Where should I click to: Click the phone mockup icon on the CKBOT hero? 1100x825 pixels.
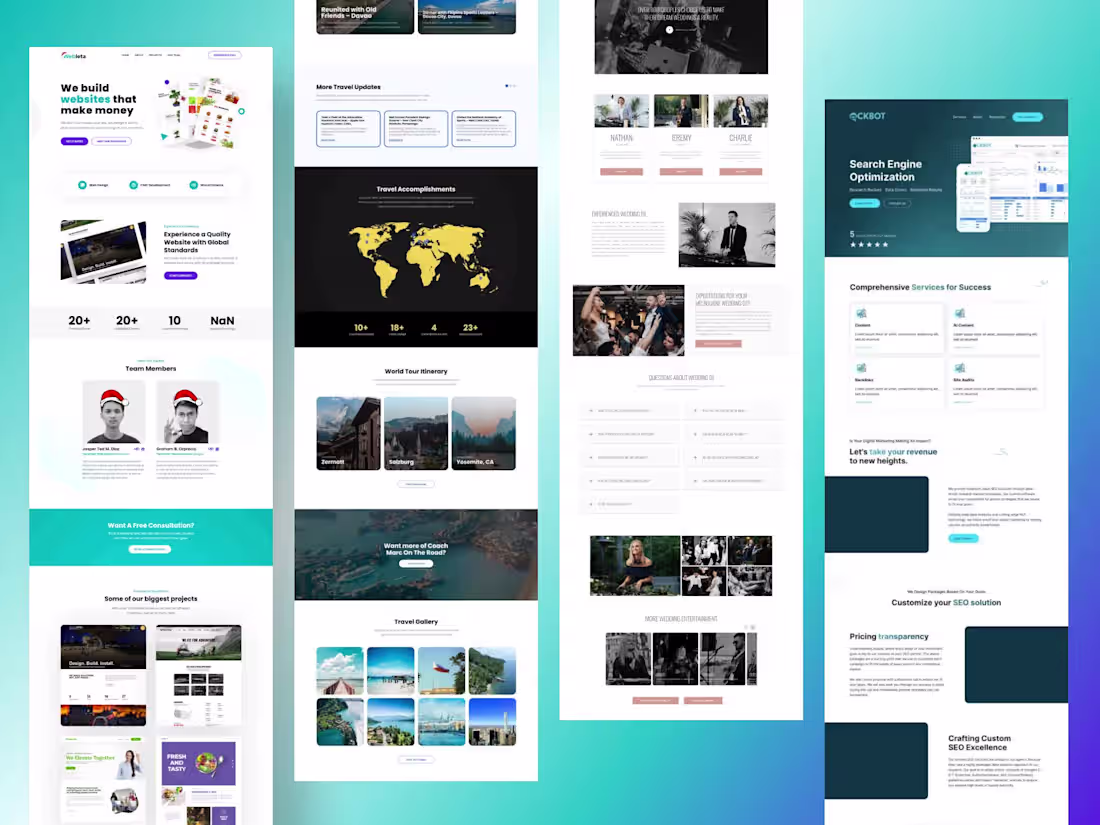(x=972, y=196)
